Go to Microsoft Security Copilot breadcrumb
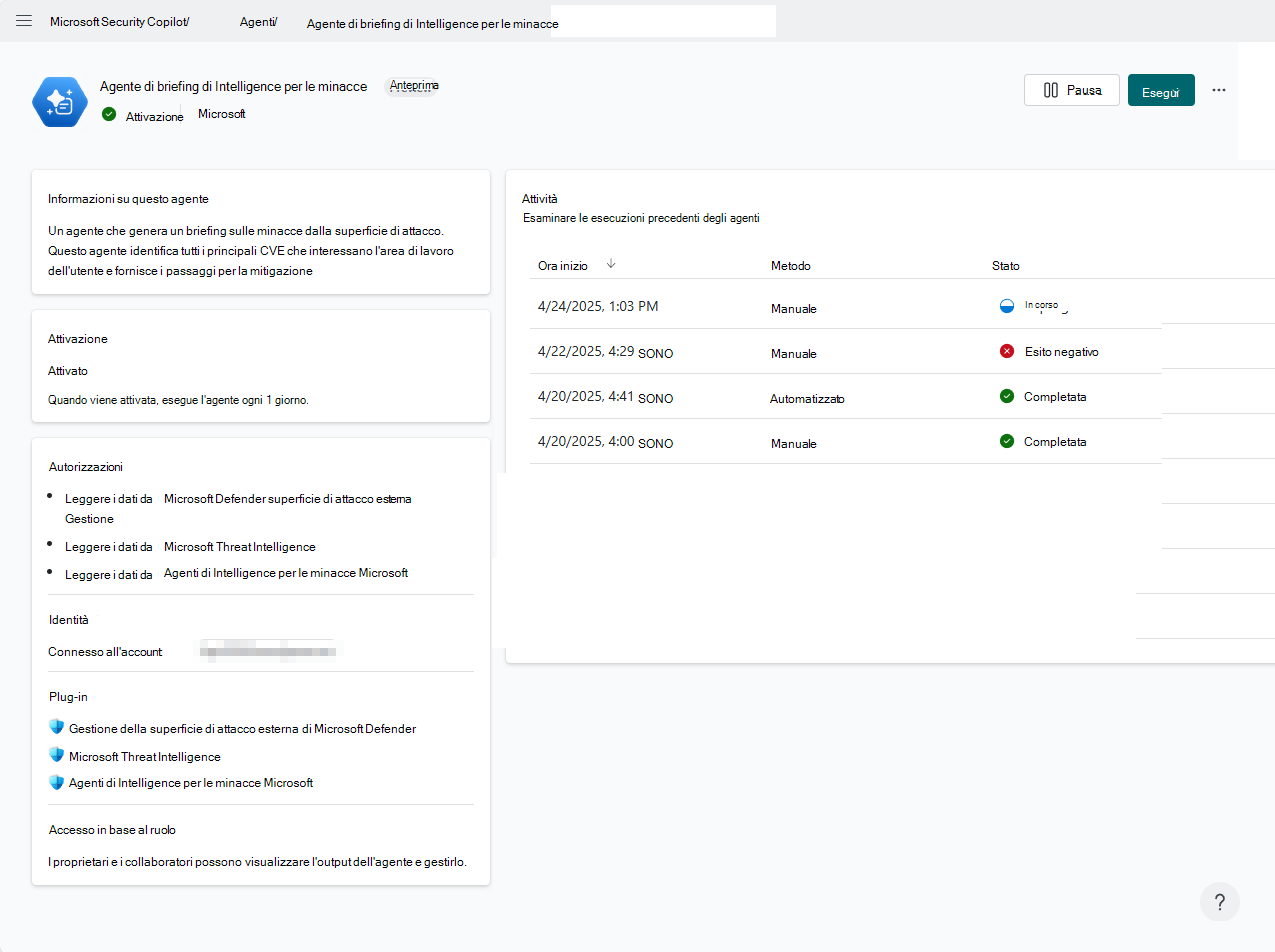 (x=120, y=21)
